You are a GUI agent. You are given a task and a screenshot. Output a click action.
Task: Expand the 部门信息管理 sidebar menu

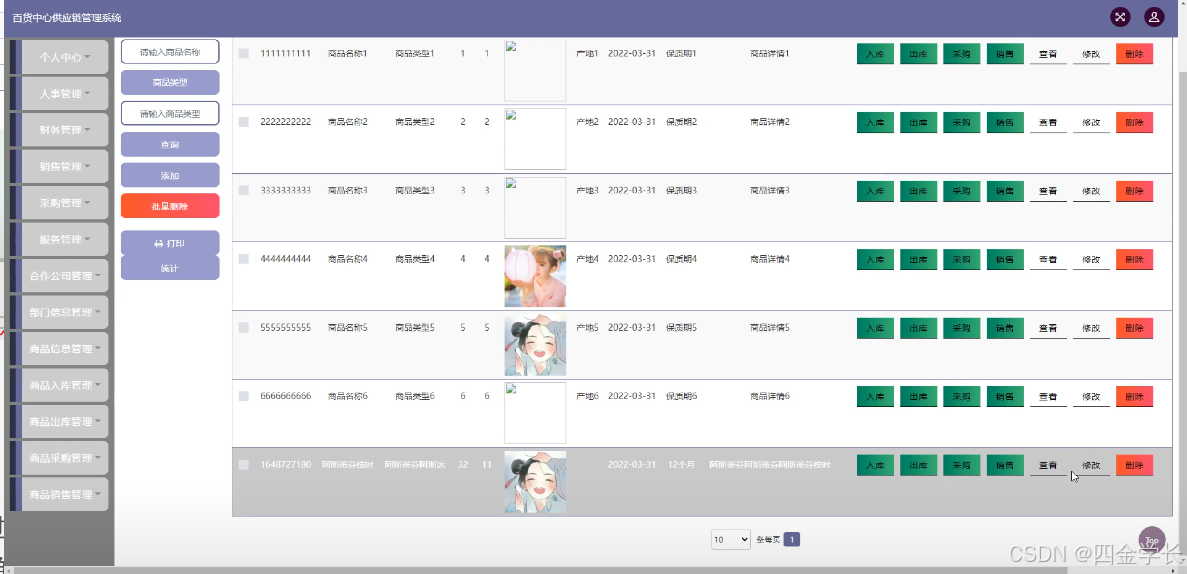[x=65, y=312]
